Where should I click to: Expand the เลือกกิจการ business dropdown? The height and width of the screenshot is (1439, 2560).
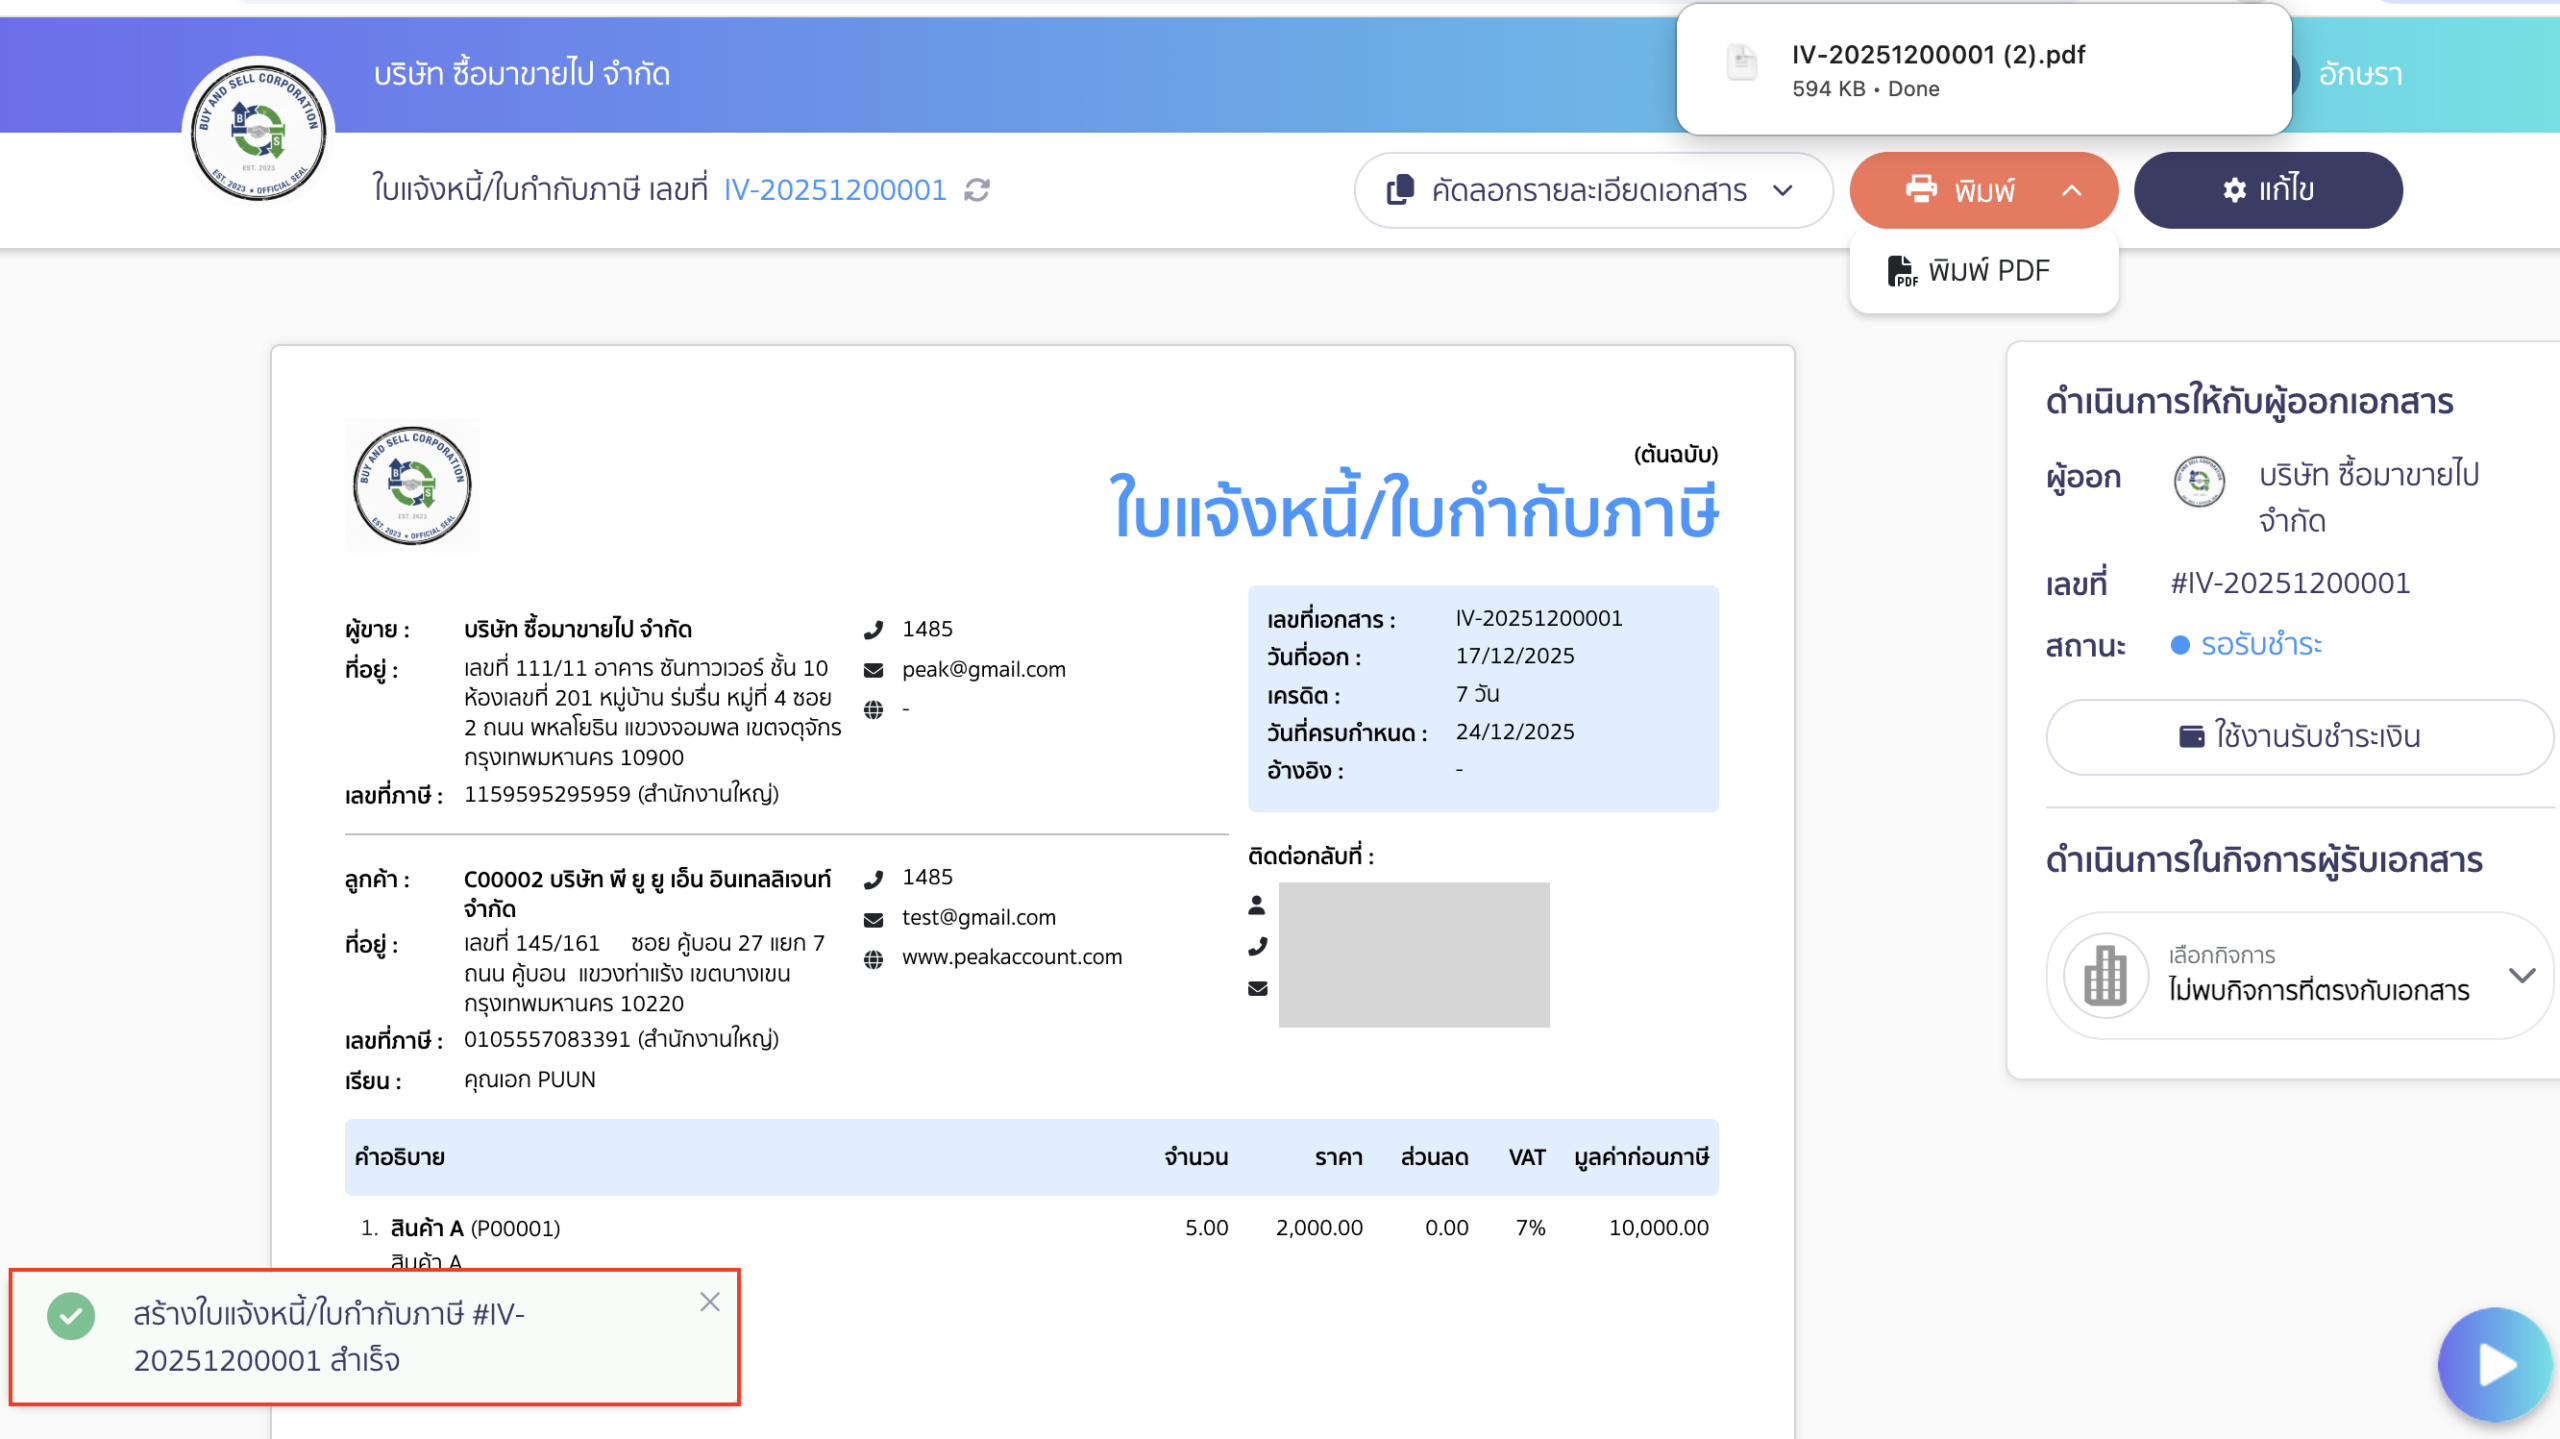[2524, 975]
